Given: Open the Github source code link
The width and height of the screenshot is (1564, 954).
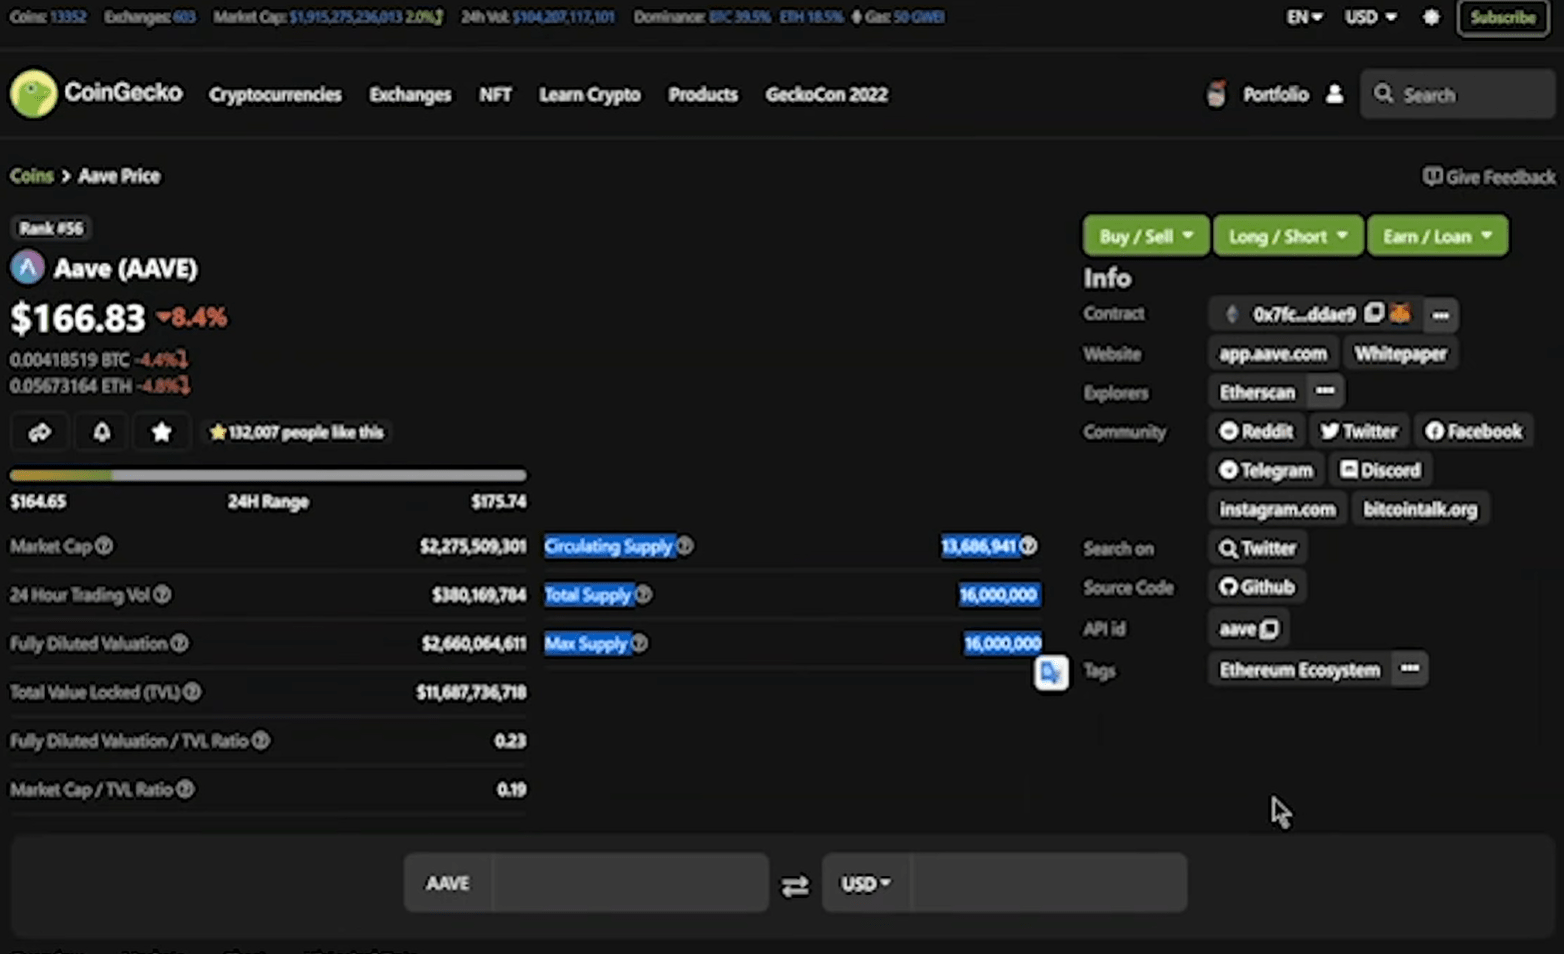Looking at the screenshot, I should pyautogui.click(x=1257, y=587).
